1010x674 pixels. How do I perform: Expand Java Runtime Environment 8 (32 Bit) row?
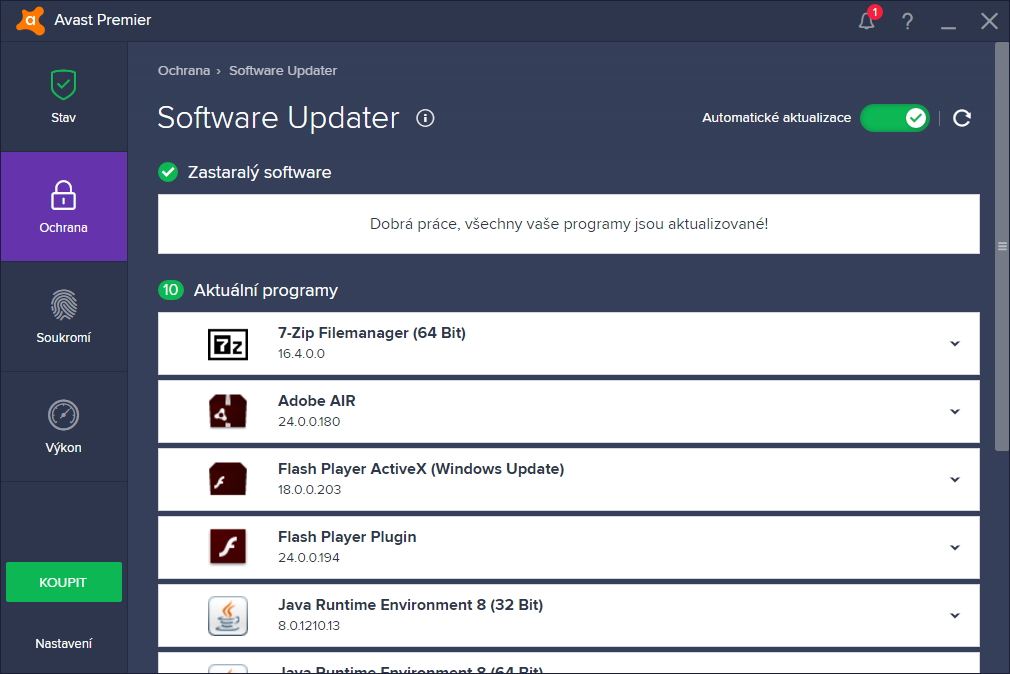click(x=955, y=615)
